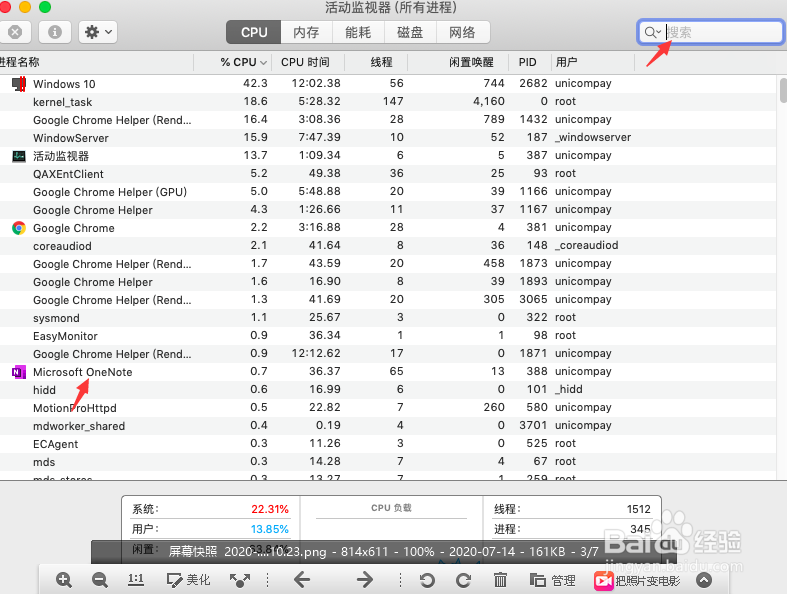Click the stop process (X) button
787x594 pixels.
(15, 32)
